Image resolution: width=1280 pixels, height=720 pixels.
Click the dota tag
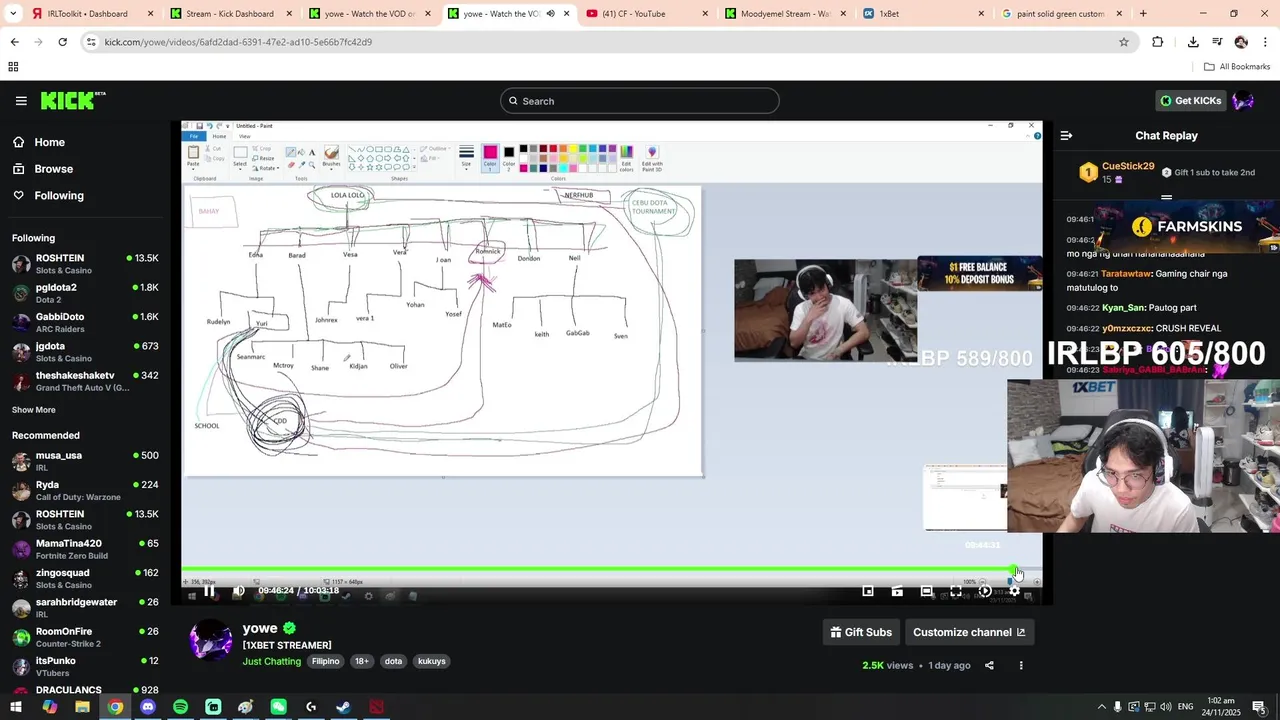click(393, 661)
